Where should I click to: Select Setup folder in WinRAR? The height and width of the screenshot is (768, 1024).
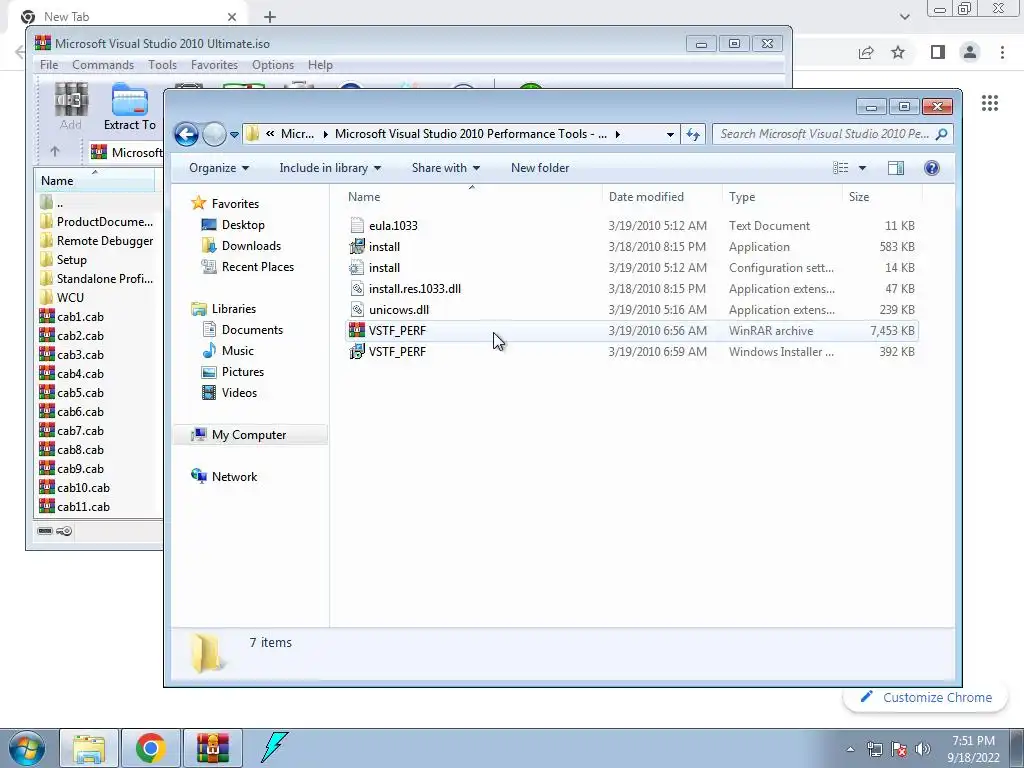tap(63, 259)
